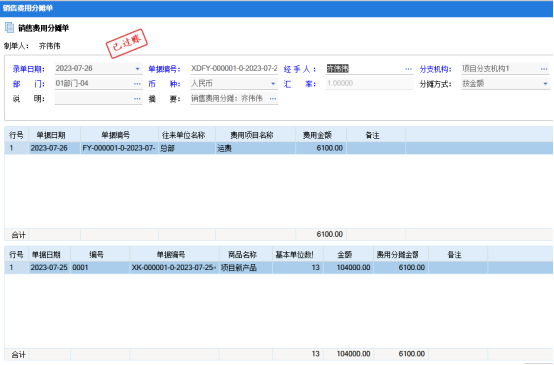Select 费用项目名称 column header
Image resolution: width=554 pixels, height=365 pixels.
(x=255, y=135)
